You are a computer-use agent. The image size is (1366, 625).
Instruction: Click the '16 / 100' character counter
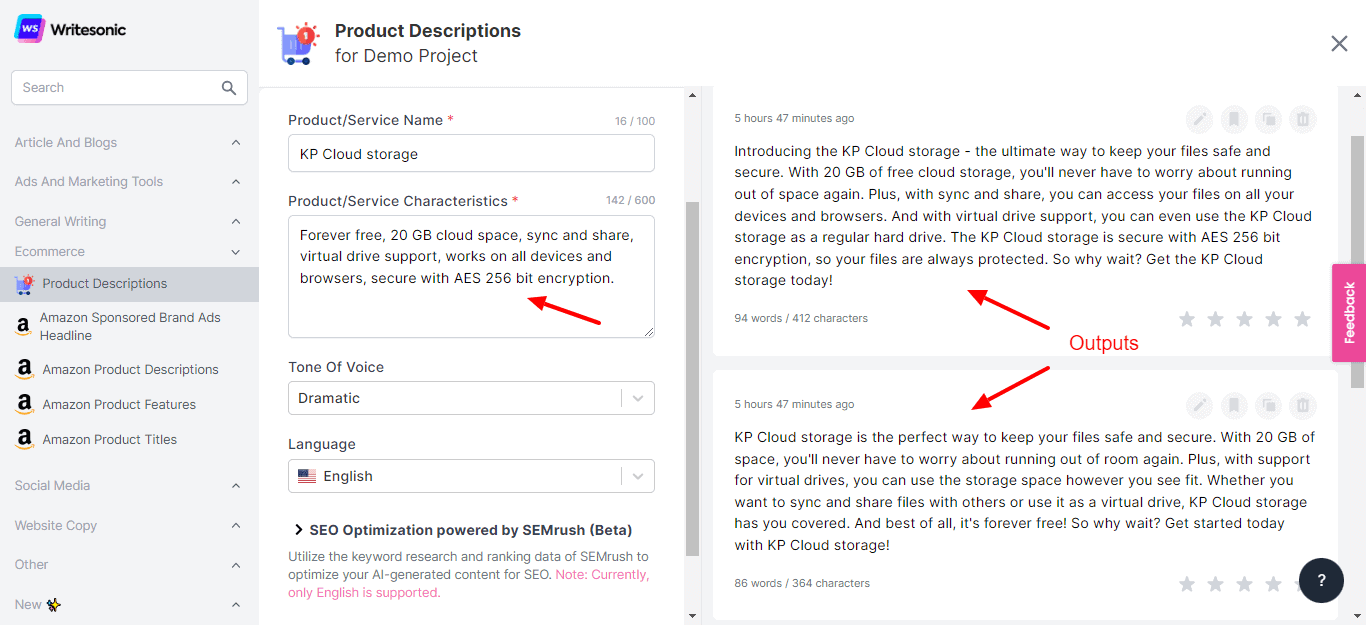pos(635,121)
